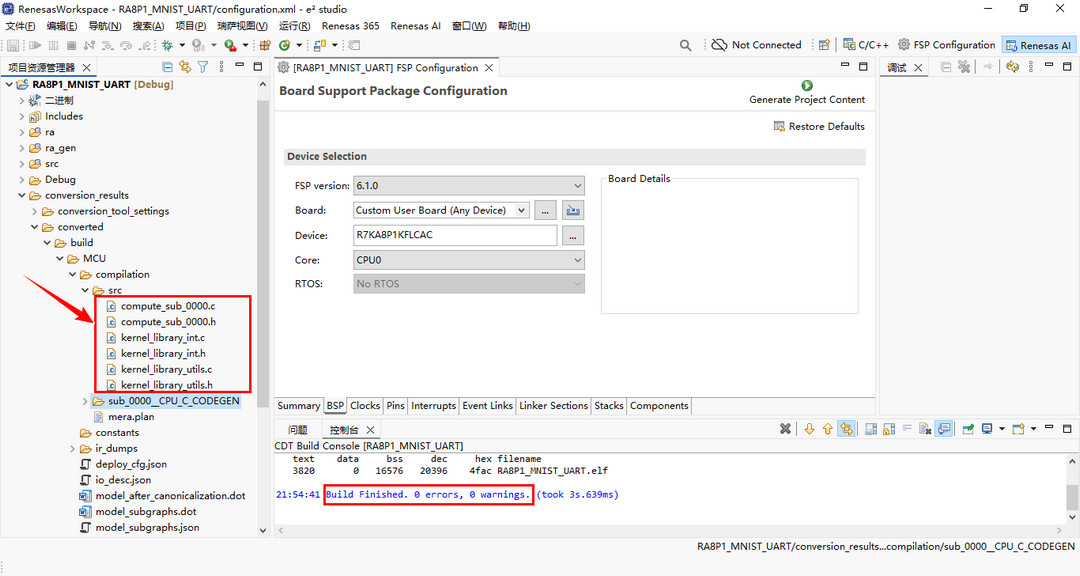
Task: Click the green Generate Project Content icon
Action: pyautogui.click(x=807, y=85)
